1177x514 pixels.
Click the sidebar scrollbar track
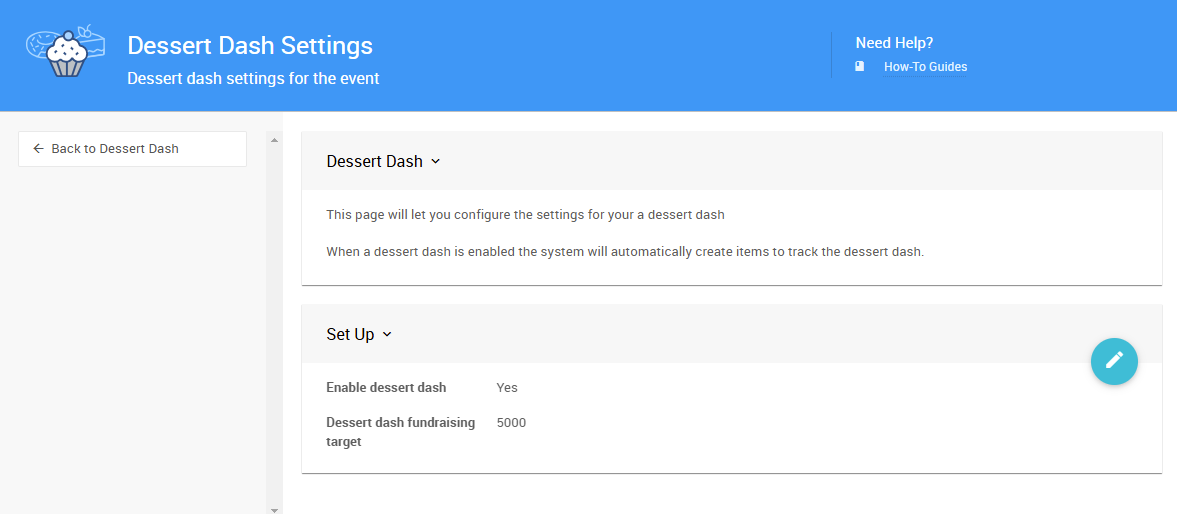[274, 320]
